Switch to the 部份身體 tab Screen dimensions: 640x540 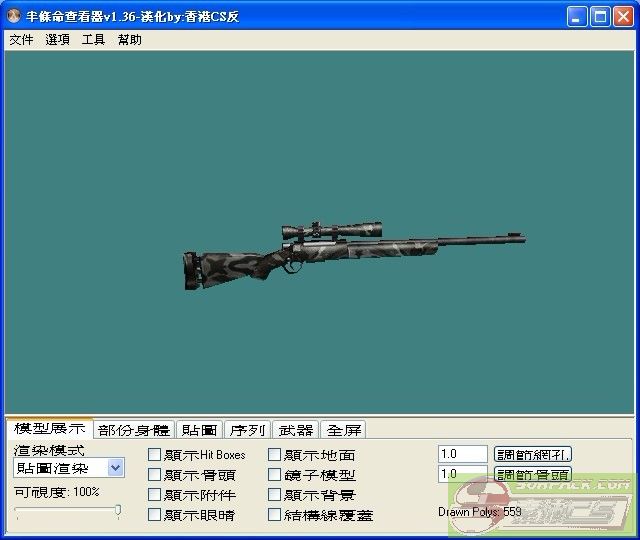pos(134,430)
